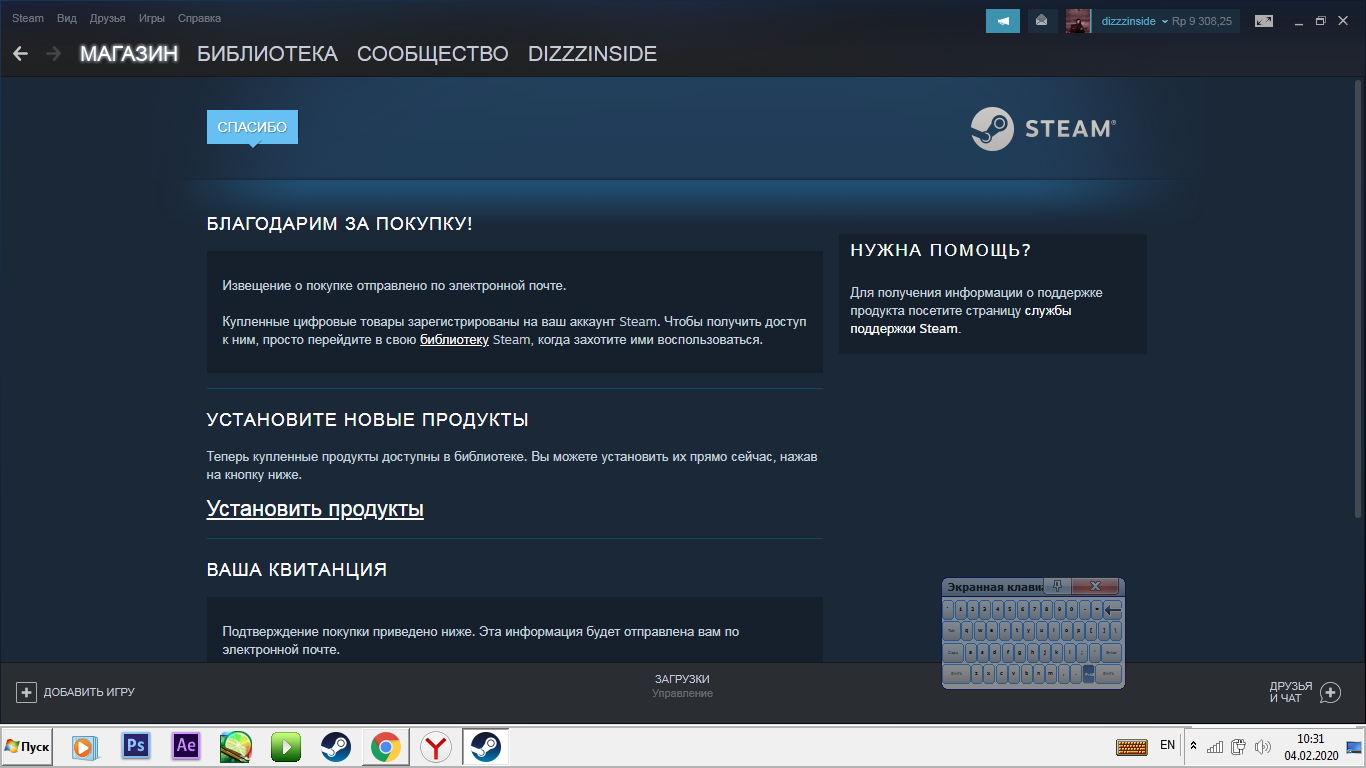1366x768 pixels.
Task: Click ДОБАВИТЬ ИГРУ label
Action: (89, 692)
